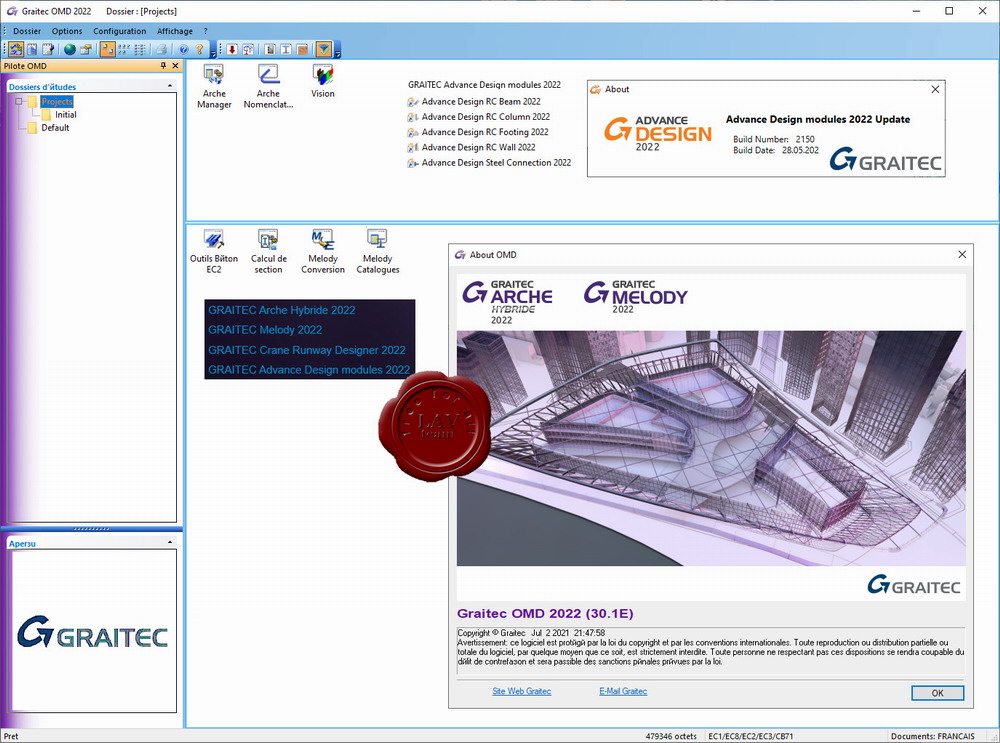Click the blue help circle icon
The height and width of the screenshot is (743, 1000).
tap(184, 49)
